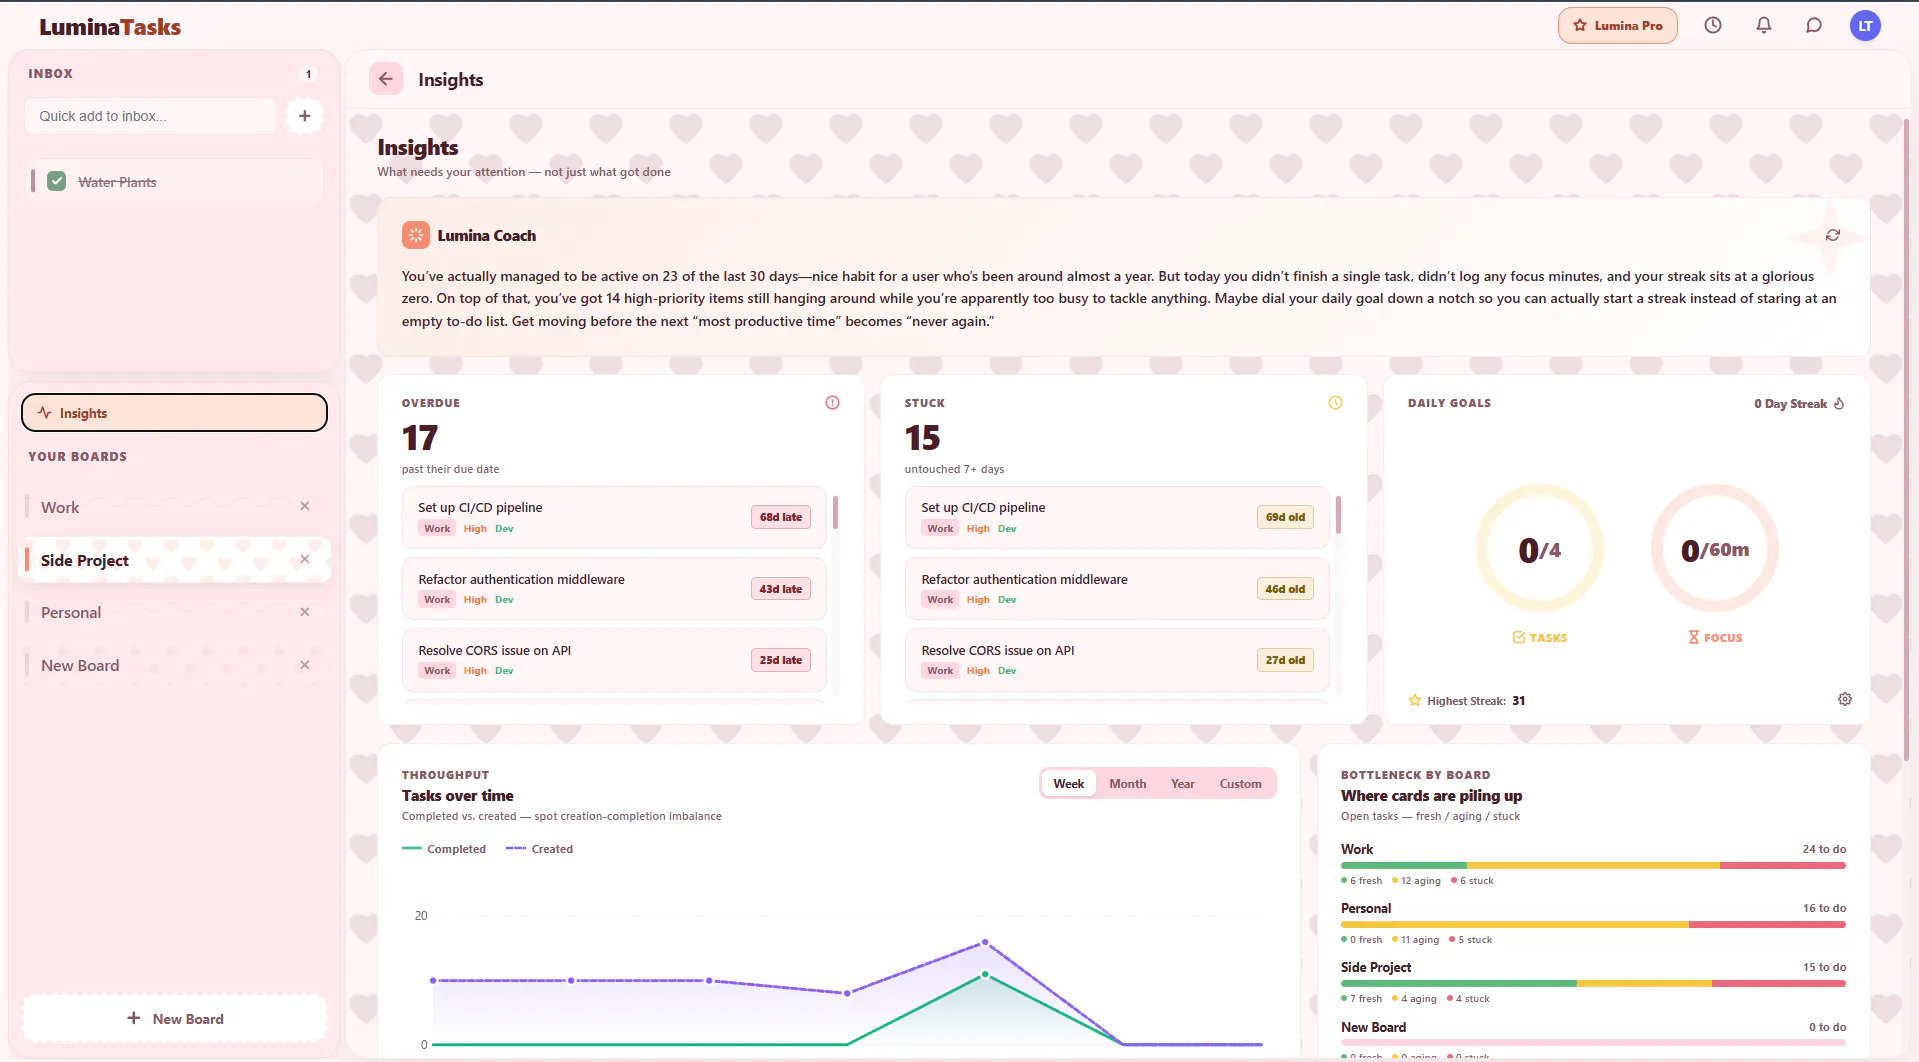Screen dimensions: 1919x1062
Task: Open overdue task Resolve CORS issue on API
Action: click(614, 660)
